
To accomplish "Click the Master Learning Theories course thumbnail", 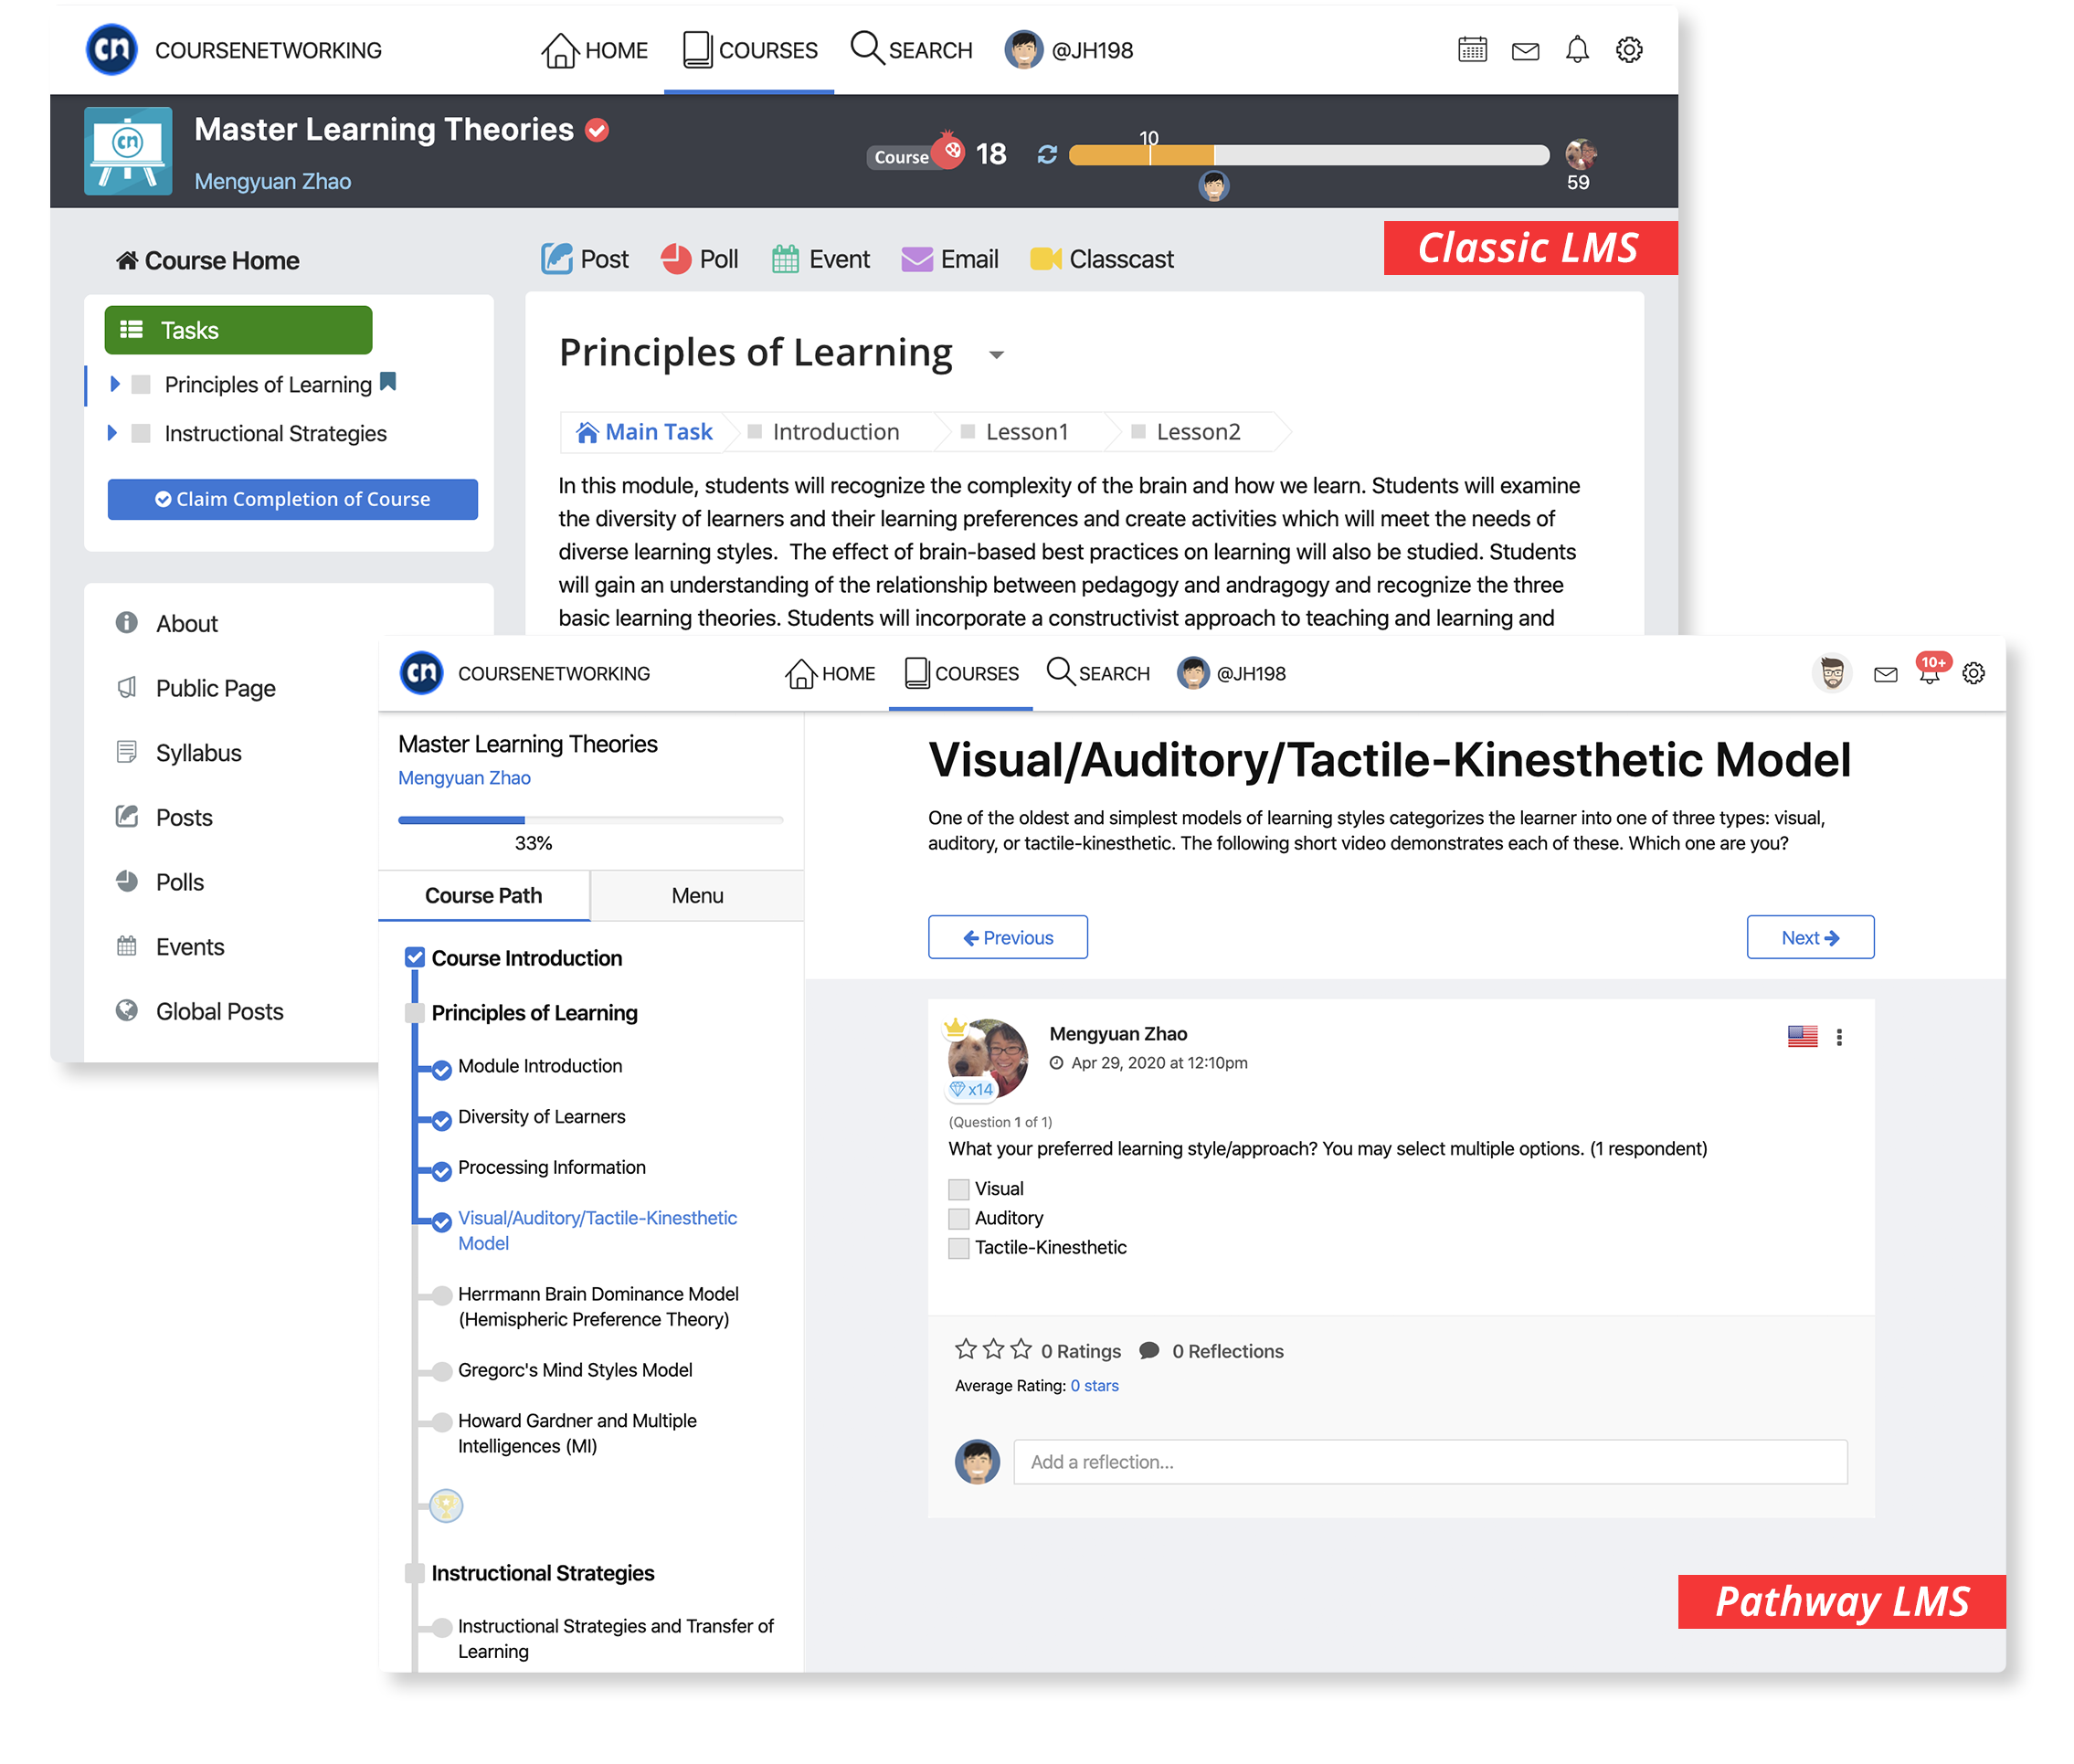I will (x=128, y=151).
